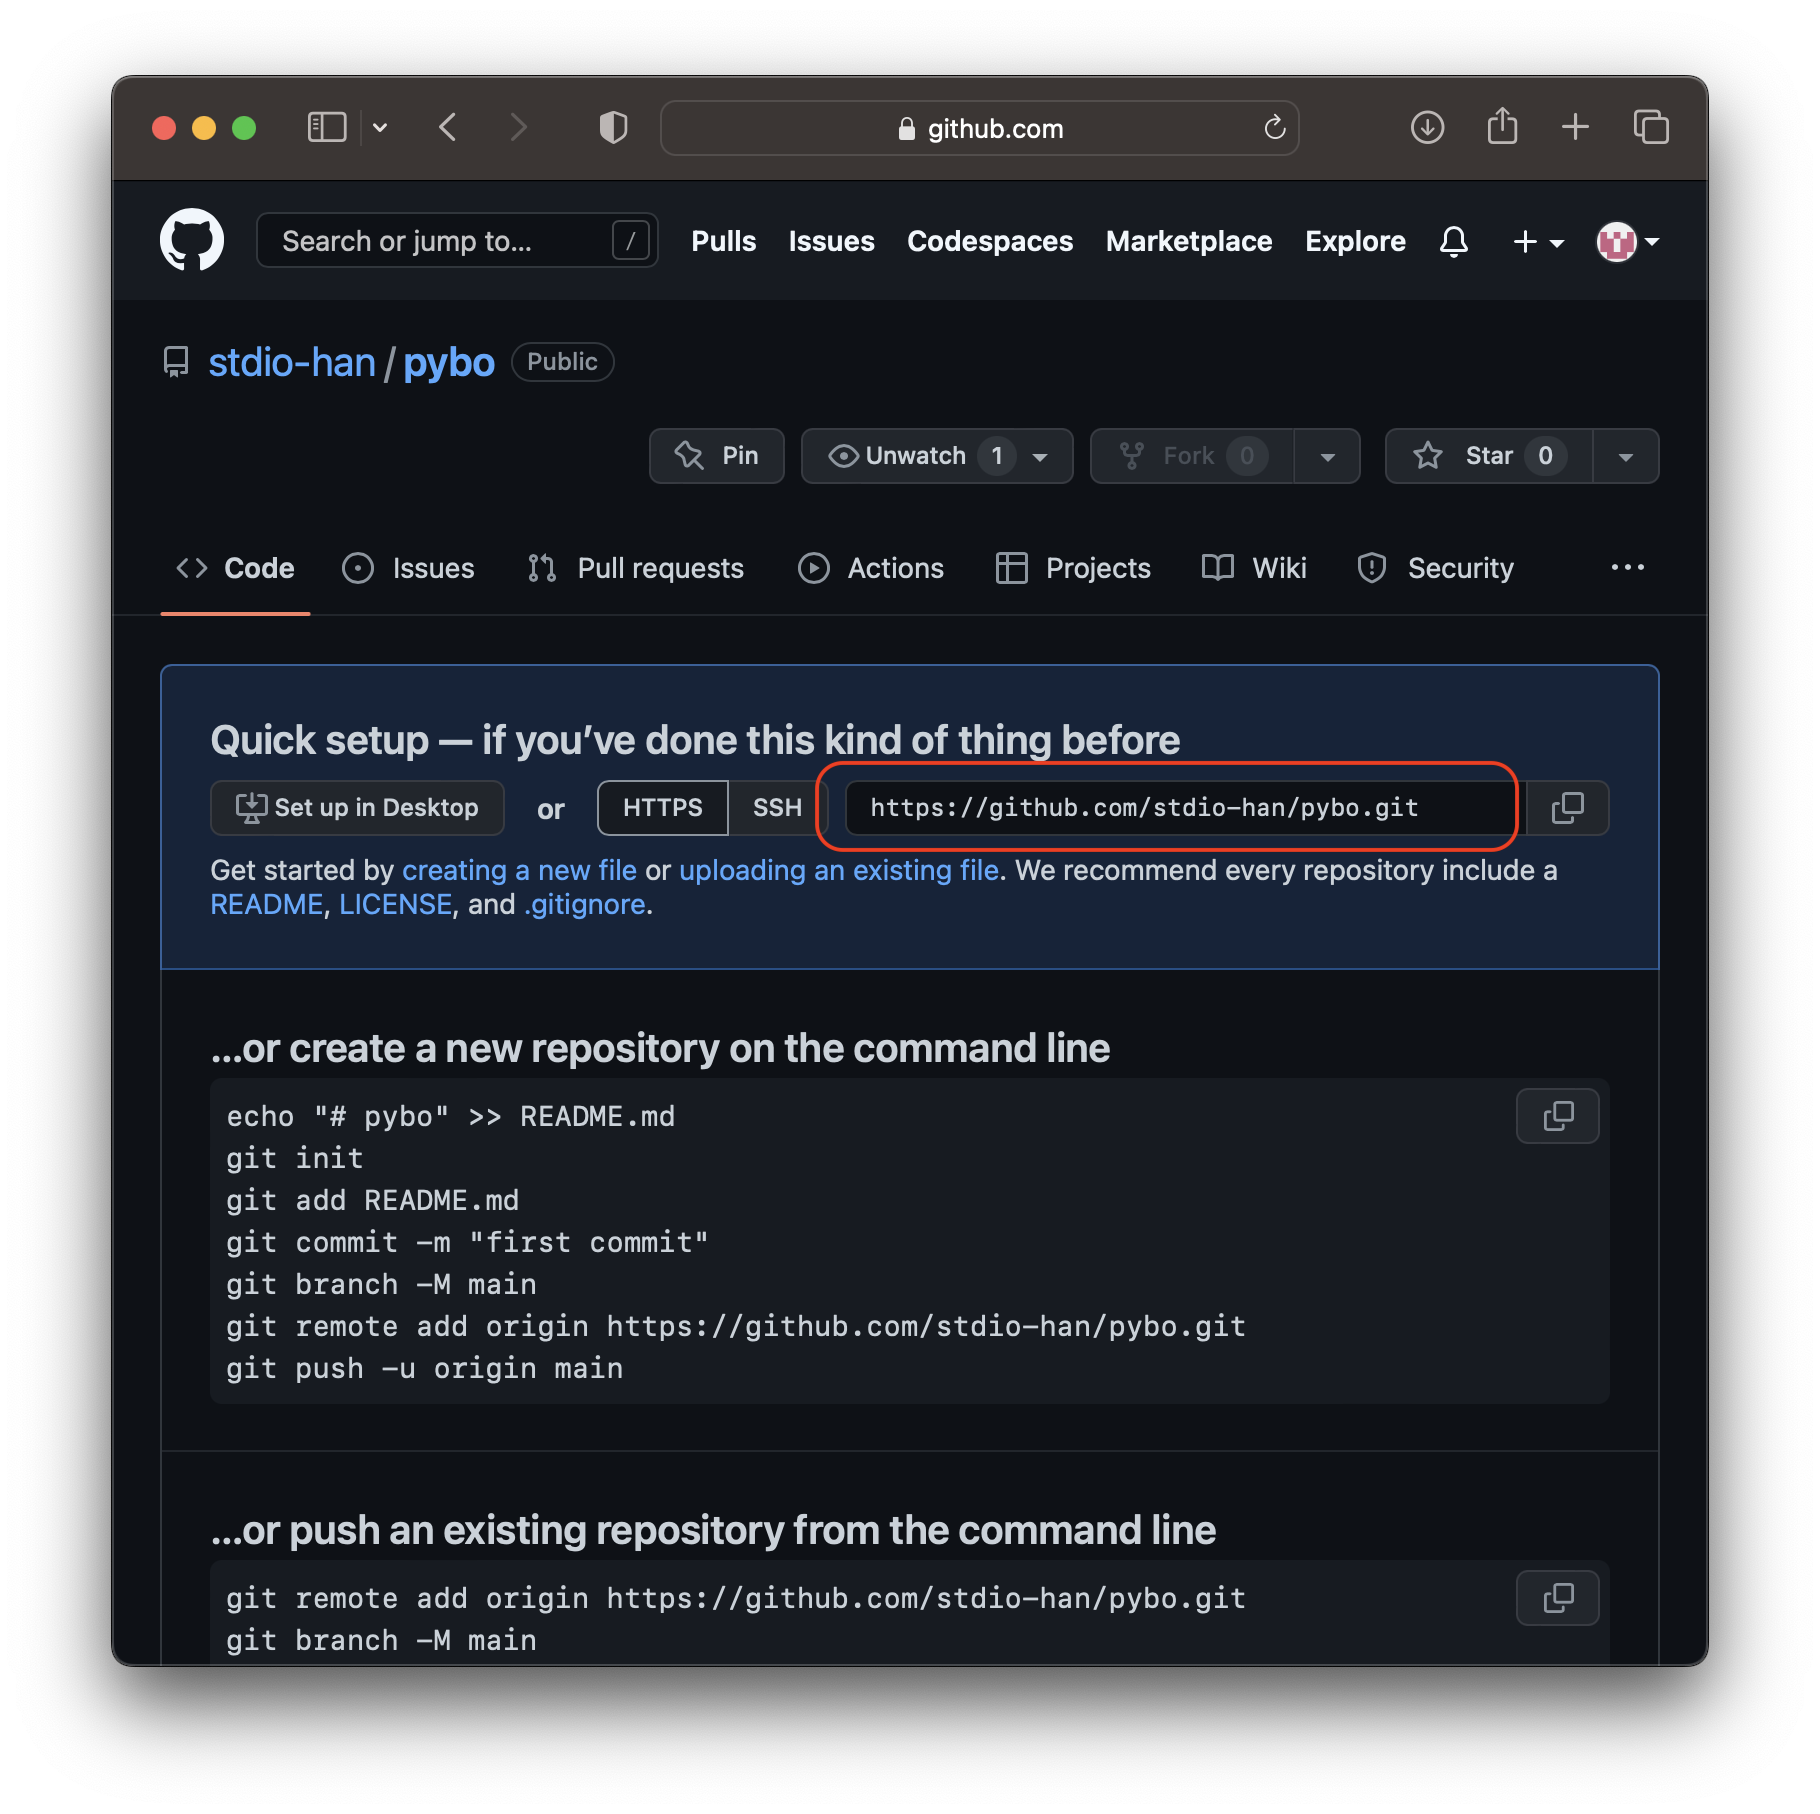Image resolution: width=1820 pixels, height=1814 pixels.
Task: Expand the Star lists dropdown arrow
Action: tap(1626, 456)
